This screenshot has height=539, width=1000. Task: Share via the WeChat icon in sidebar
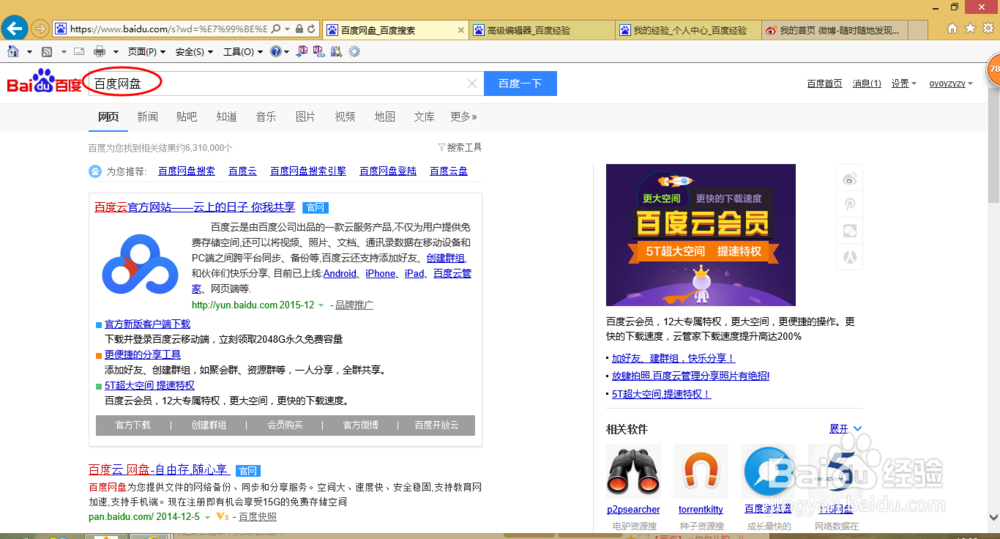pos(849,231)
